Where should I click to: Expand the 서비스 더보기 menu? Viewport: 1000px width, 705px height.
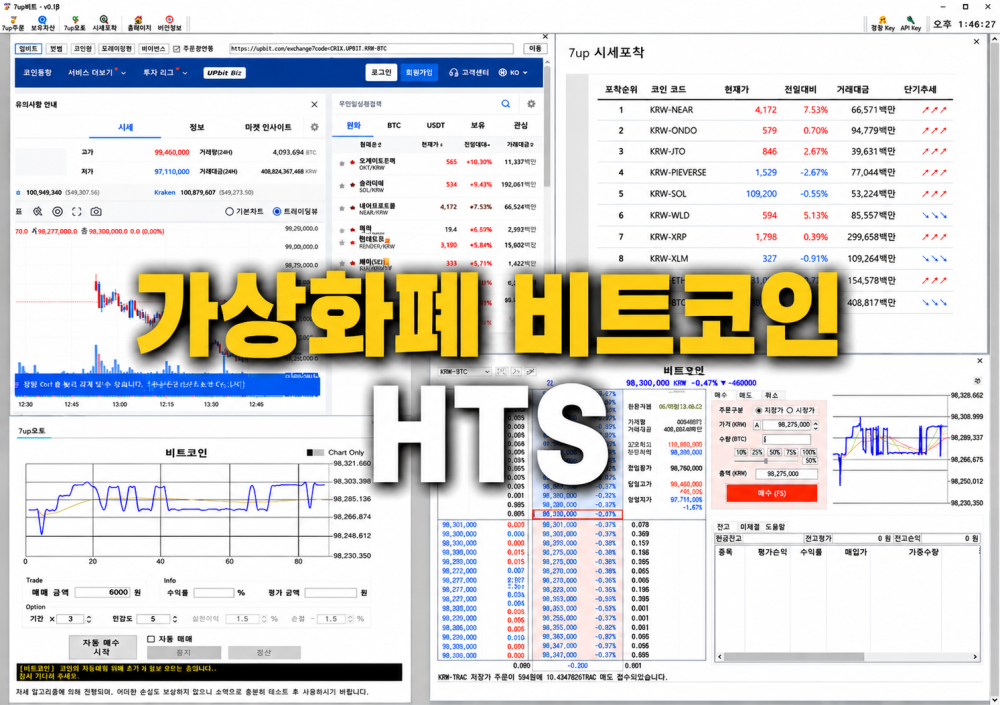[97, 73]
